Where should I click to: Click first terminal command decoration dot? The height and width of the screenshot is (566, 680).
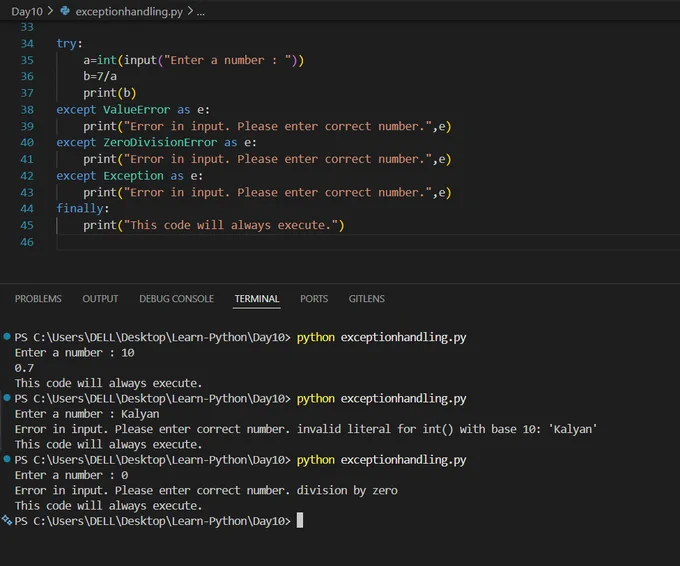pos(7,336)
